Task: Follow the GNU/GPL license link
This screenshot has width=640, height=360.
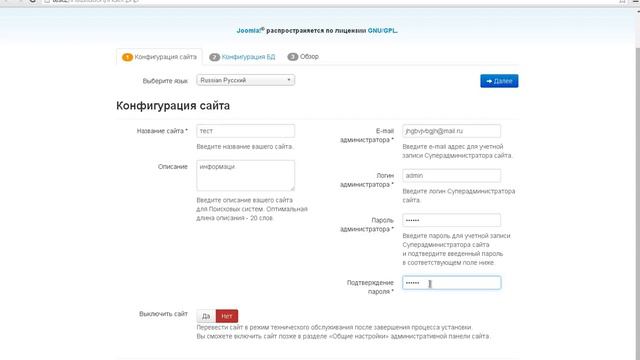Action: (x=382, y=31)
